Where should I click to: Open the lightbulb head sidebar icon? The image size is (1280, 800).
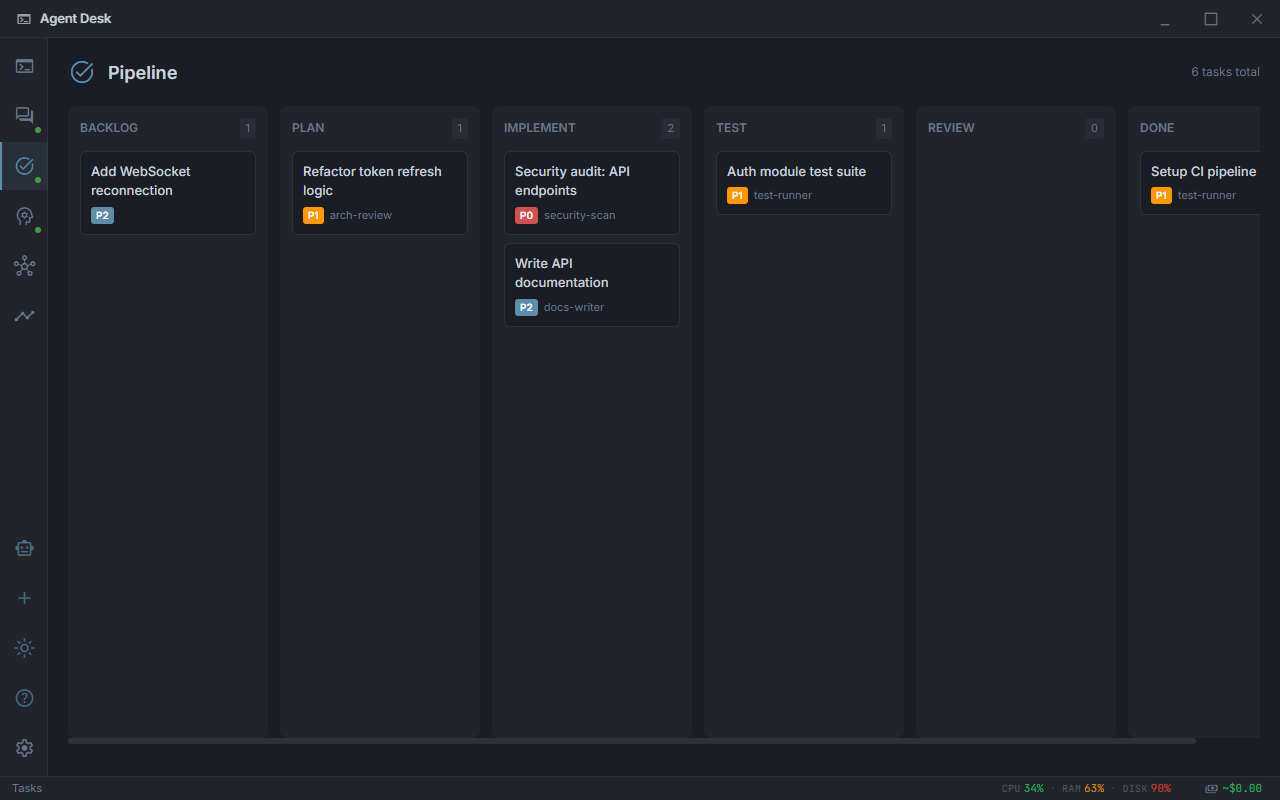(24, 216)
